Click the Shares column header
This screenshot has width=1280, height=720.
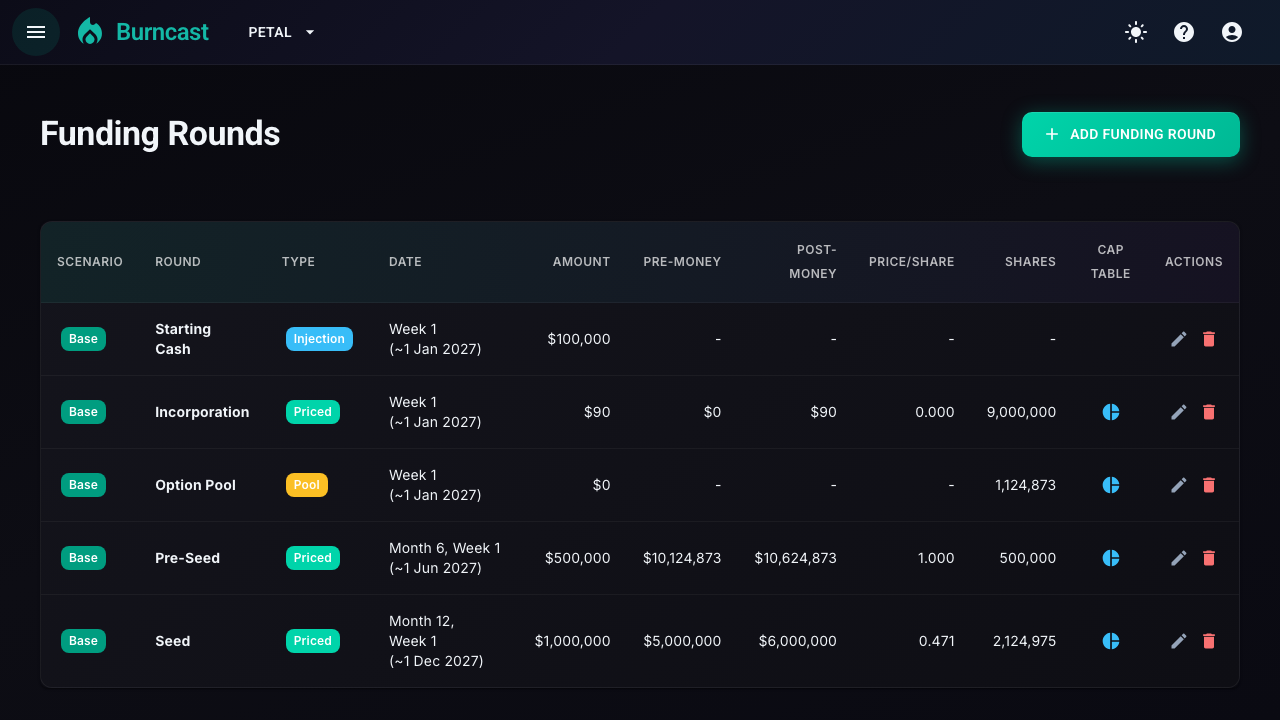(1030, 262)
